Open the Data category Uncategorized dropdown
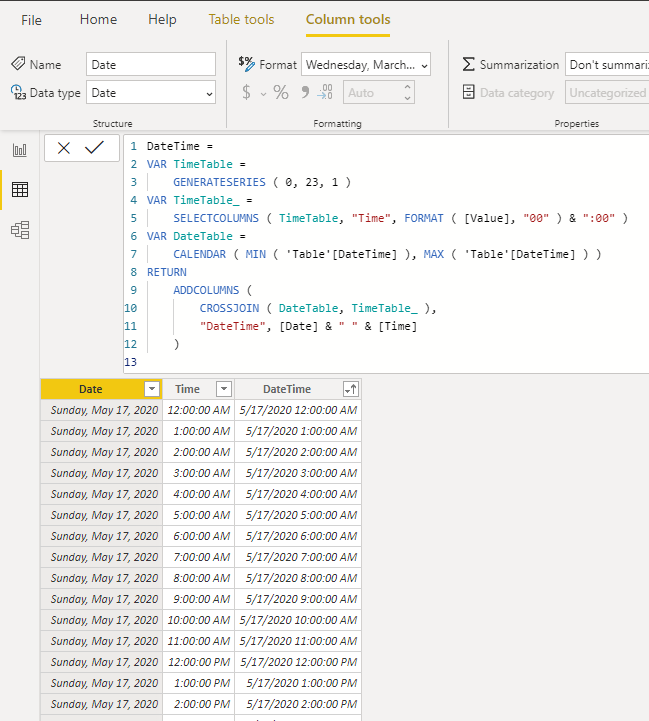Viewport: 649px width, 721px height. [x=607, y=92]
